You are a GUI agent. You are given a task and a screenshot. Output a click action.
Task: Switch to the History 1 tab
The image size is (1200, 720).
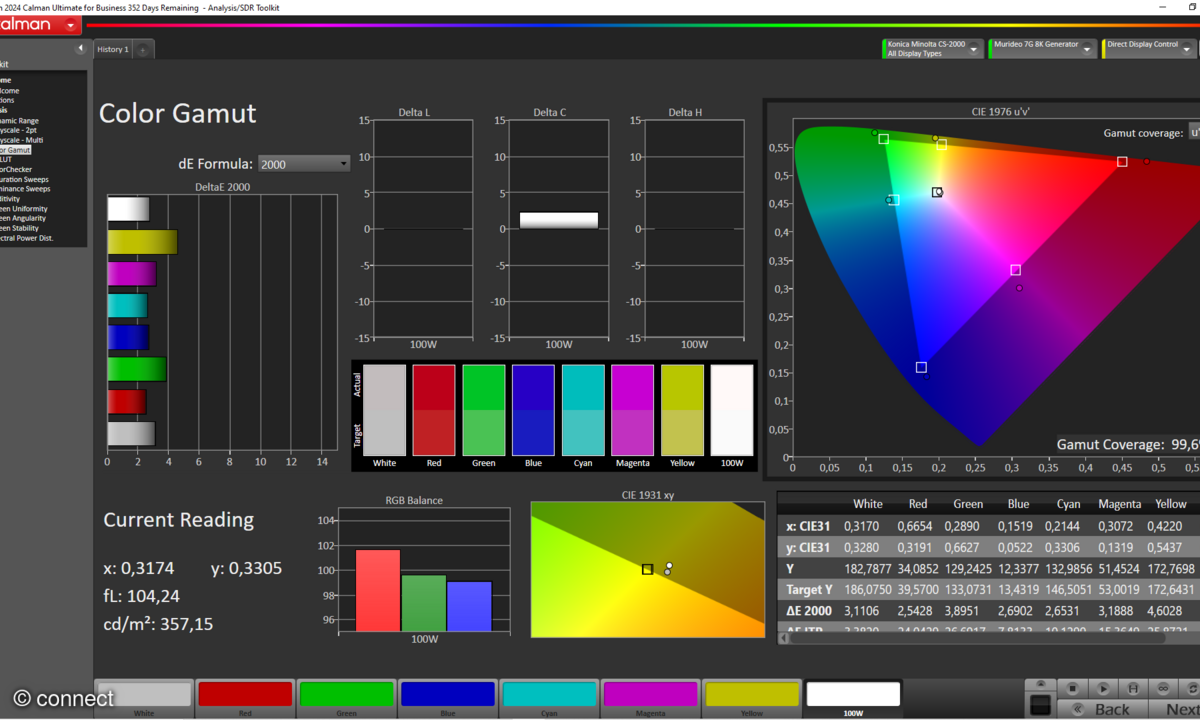coord(112,49)
